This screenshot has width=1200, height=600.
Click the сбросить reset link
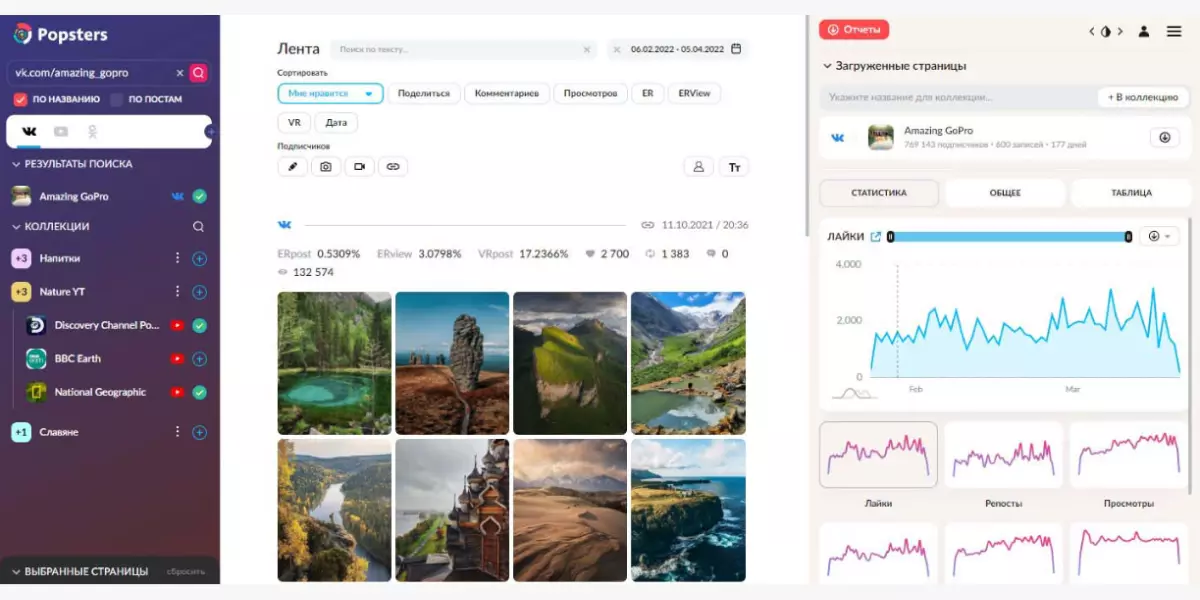tap(186, 572)
